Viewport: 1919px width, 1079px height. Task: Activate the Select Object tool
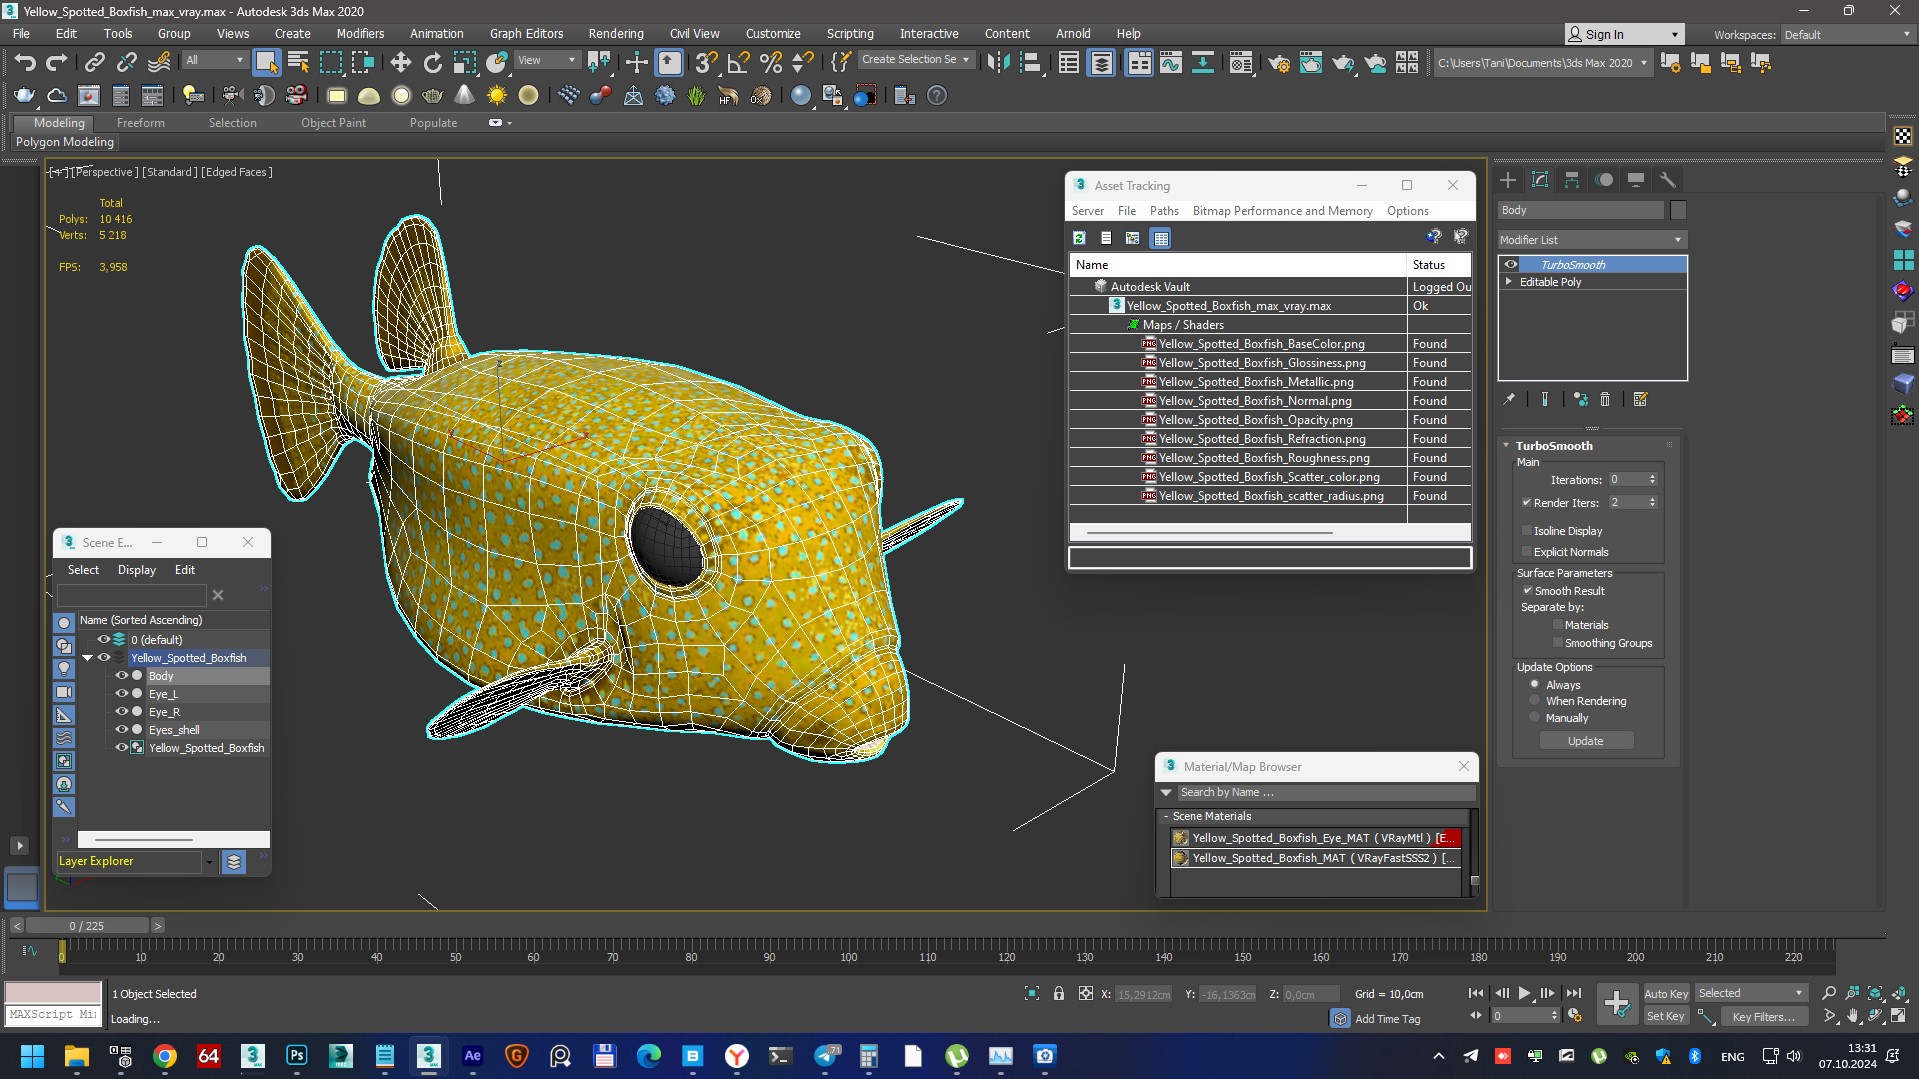point(266,63)
